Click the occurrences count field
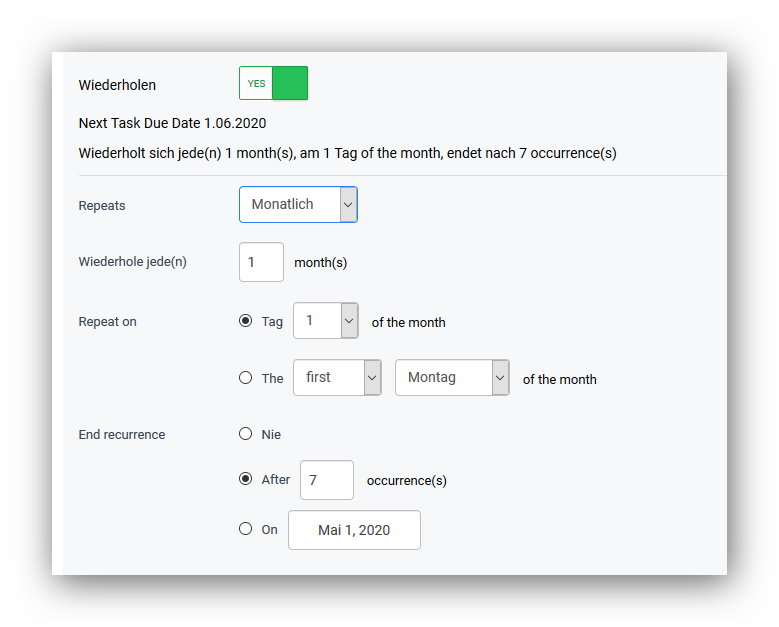Screen dimensions: 779x627 (x=327, y=480)
